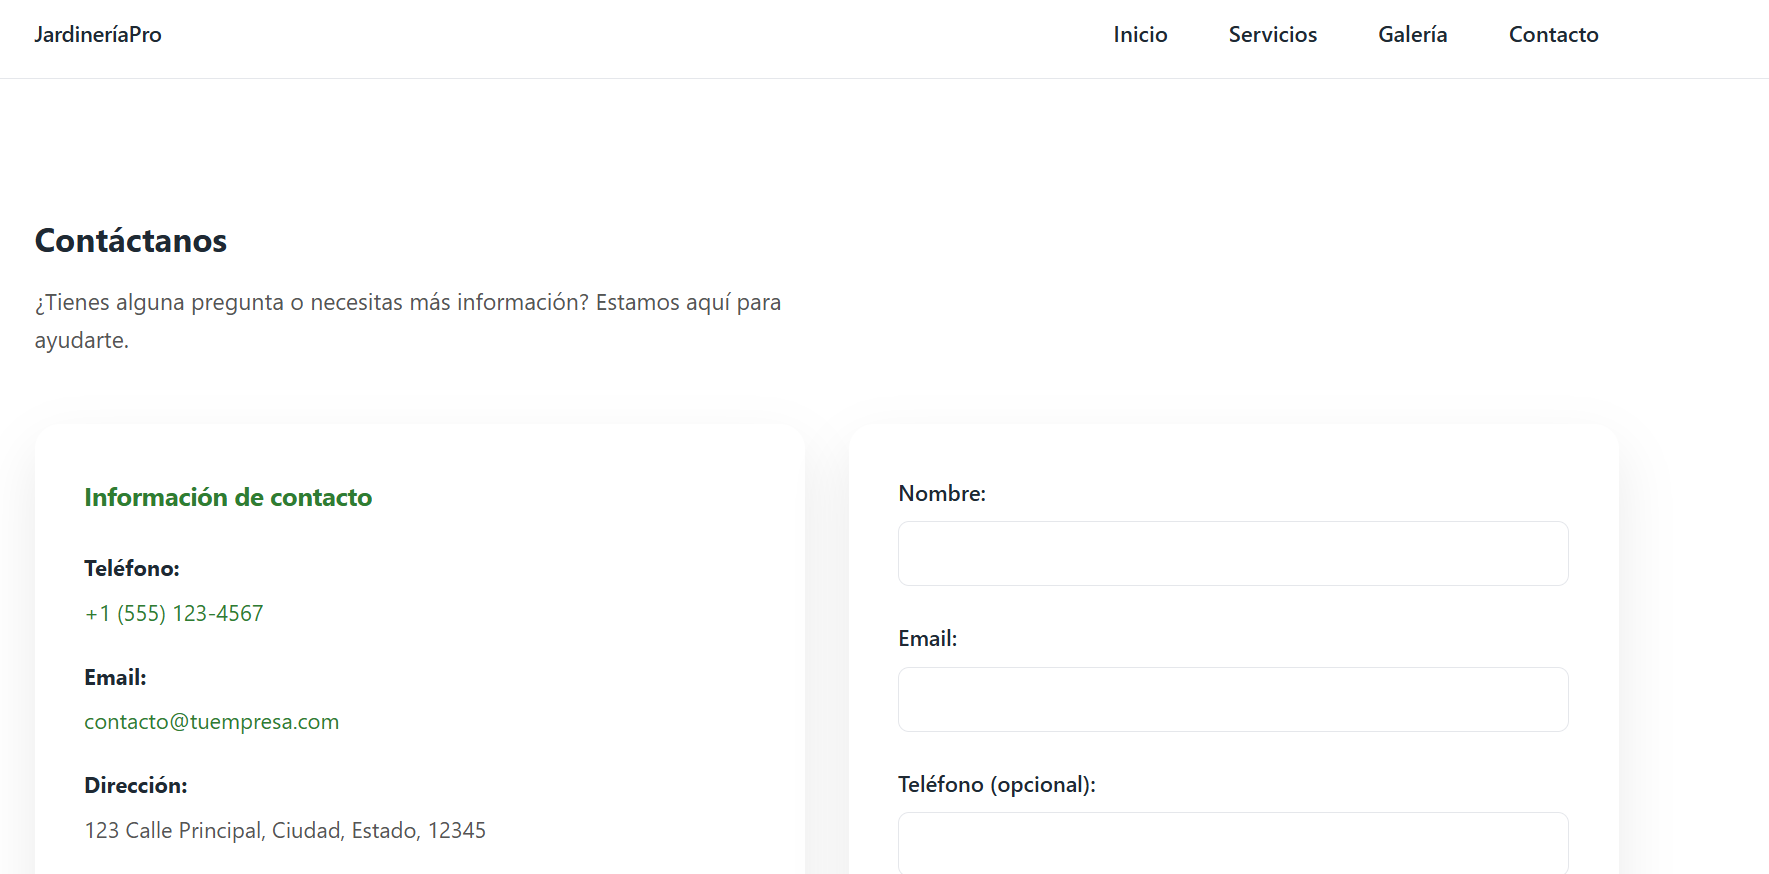This screenshot has height=874, width=1769.
Task: Select Contacto in the navigation bar
Action: pyautogui.click(x=1553, y=35)
